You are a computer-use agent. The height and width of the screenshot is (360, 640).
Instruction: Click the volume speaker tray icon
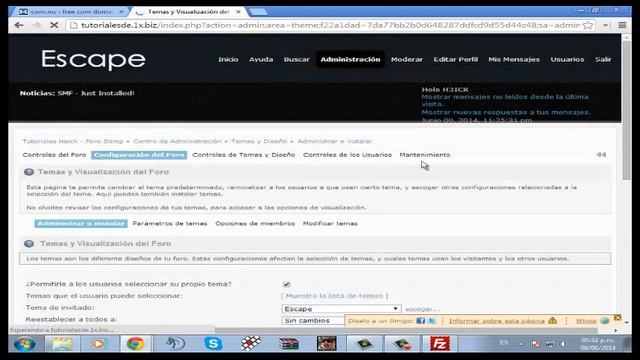(x=563, y=344)
